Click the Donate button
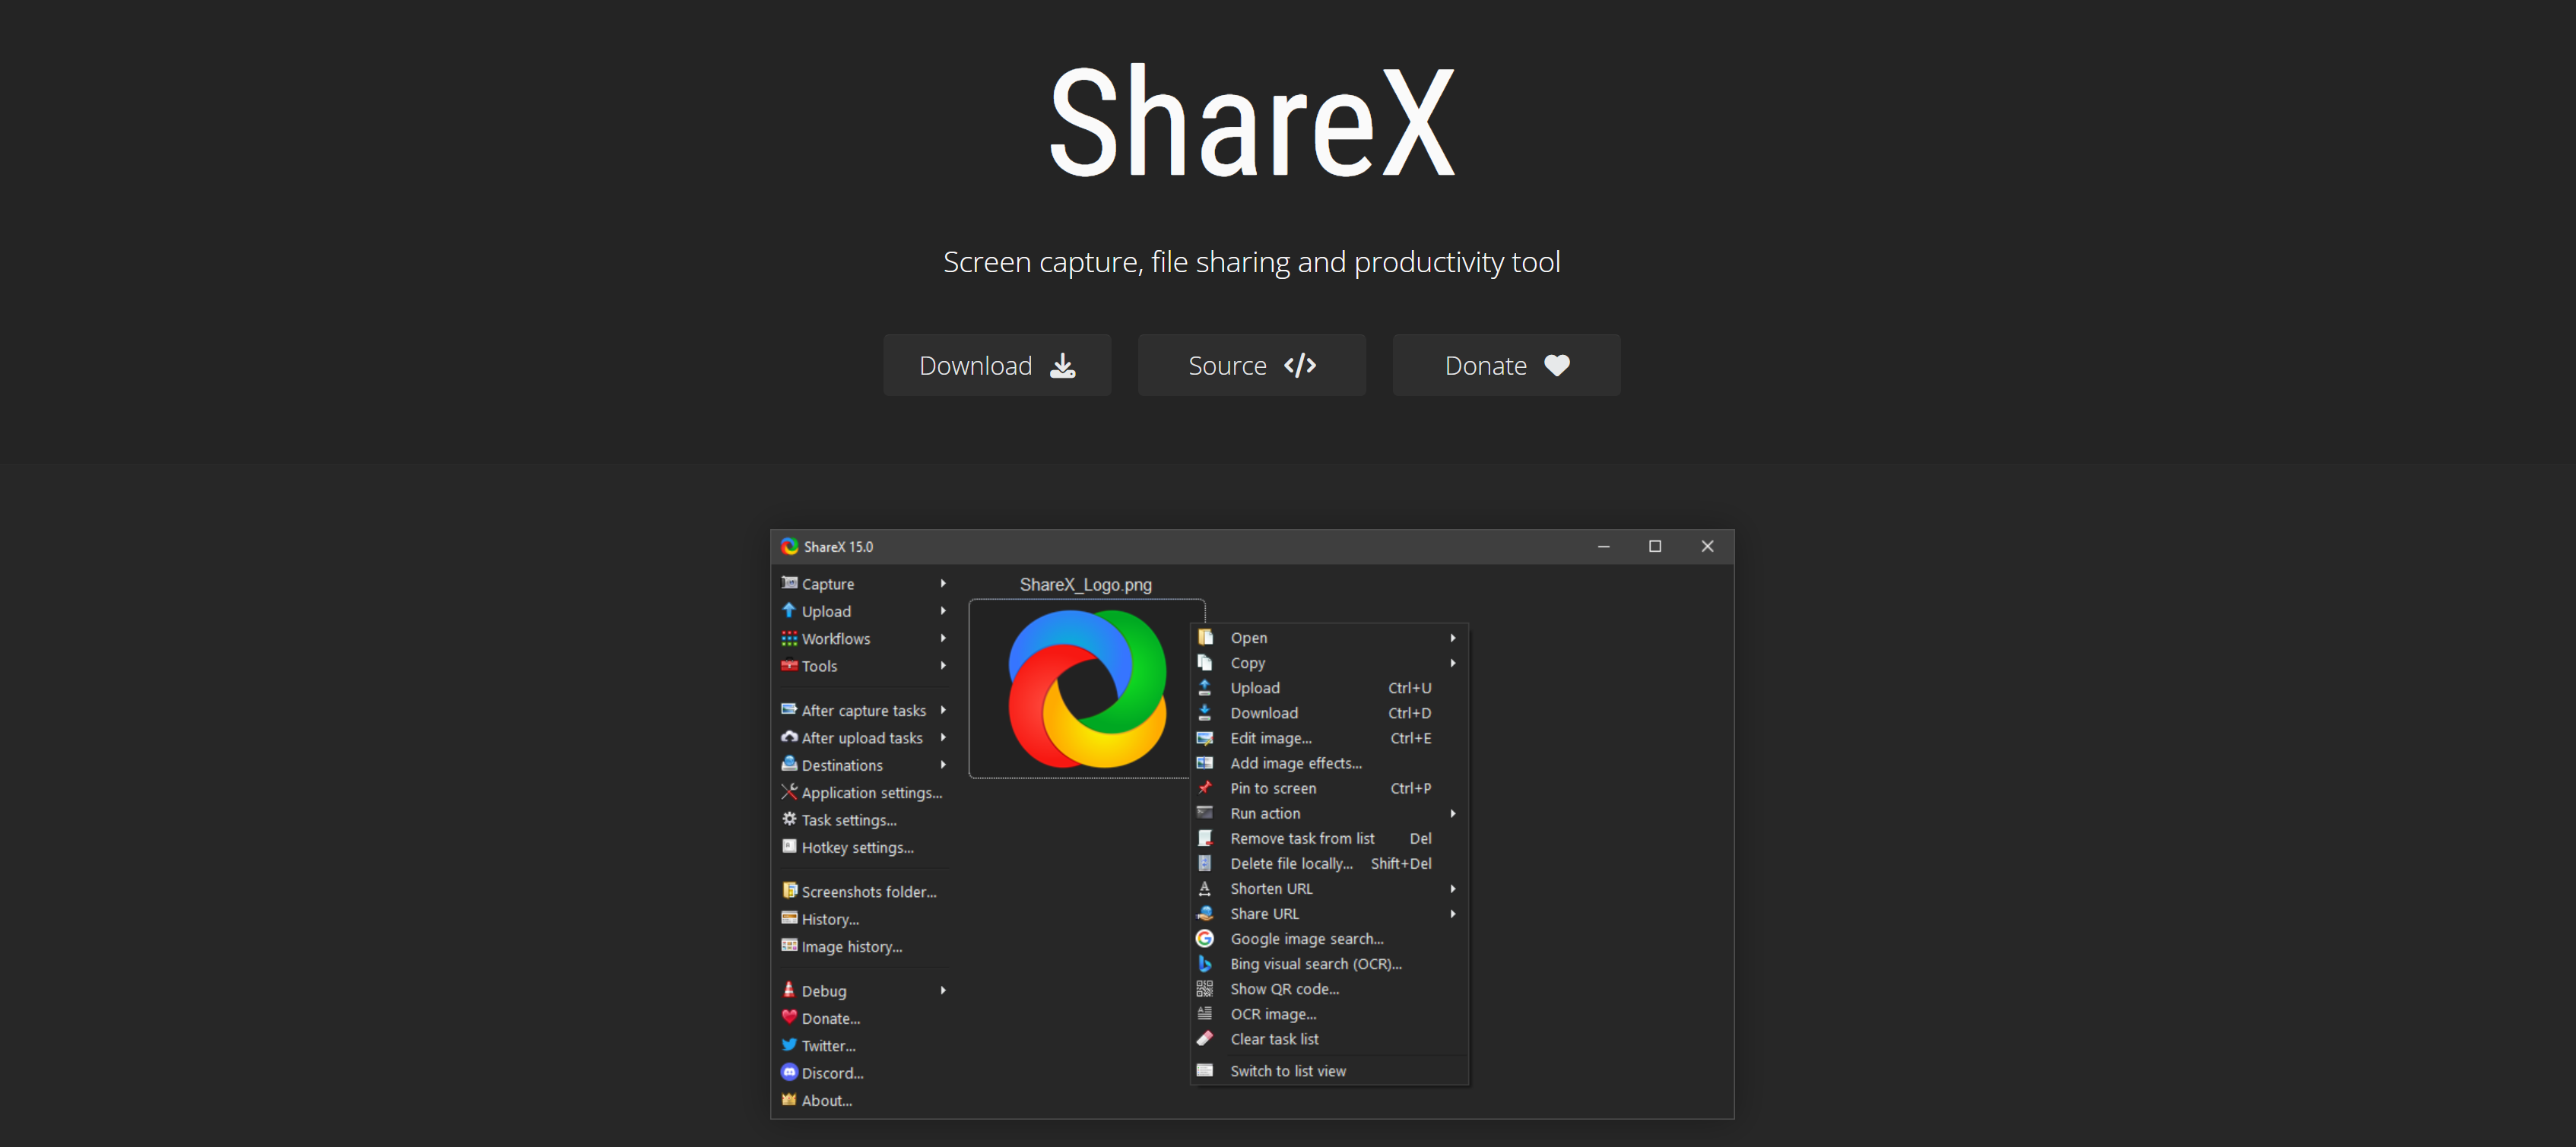Image resolution: width=2576 pixels, height=1147 pixels. pos(1505,366)
